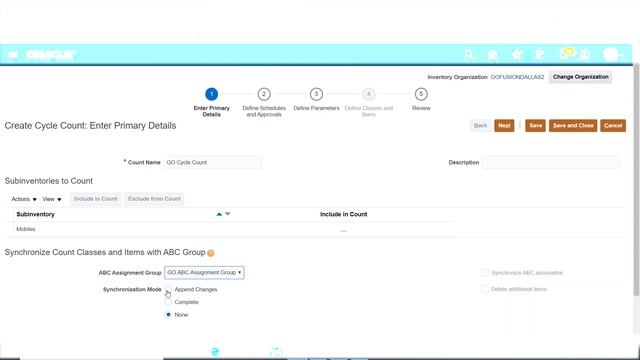
Task: Select Append Changes synchronization mode
Action: tap(168, 289)
